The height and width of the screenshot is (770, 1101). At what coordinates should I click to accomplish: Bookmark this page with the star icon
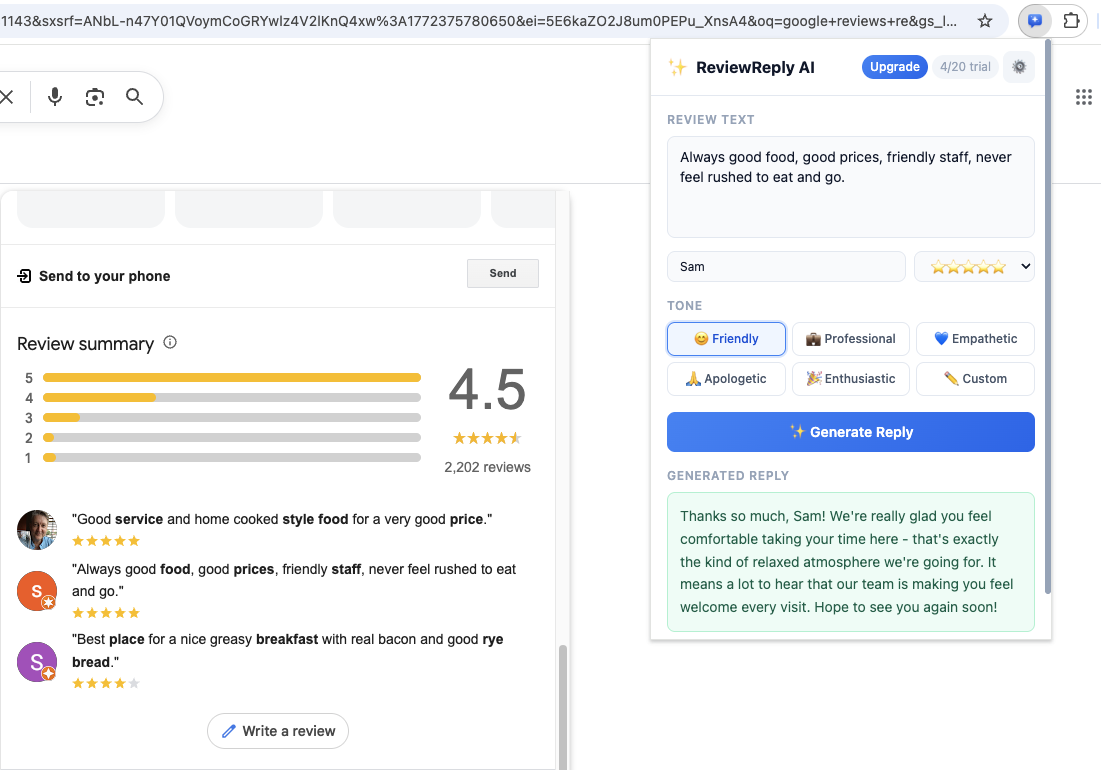986,20
